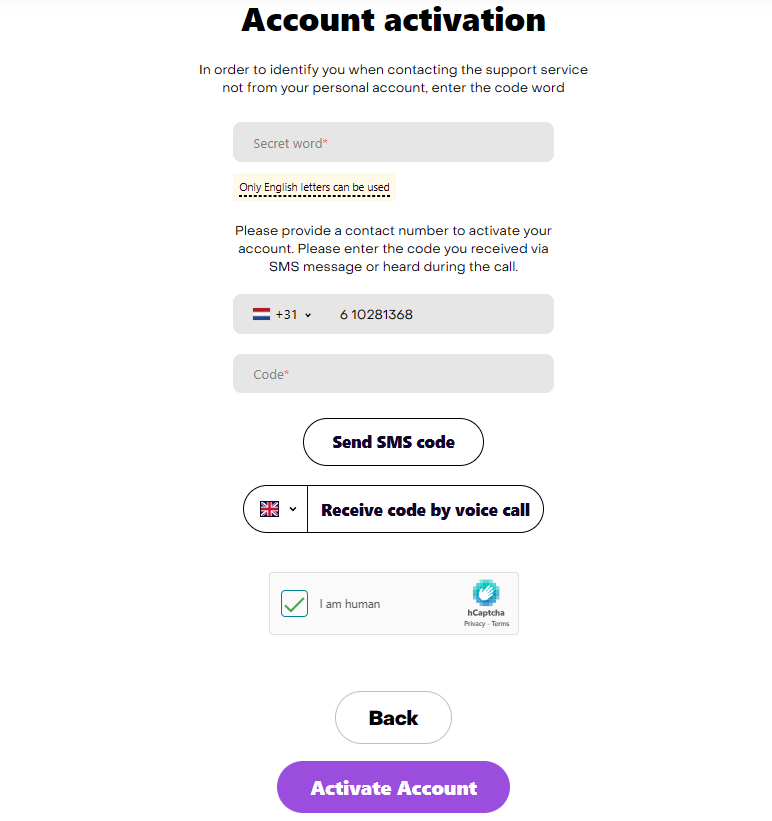Open the hCaptcha Terms link
Screen dimensions: 772x821
point(500,624)
